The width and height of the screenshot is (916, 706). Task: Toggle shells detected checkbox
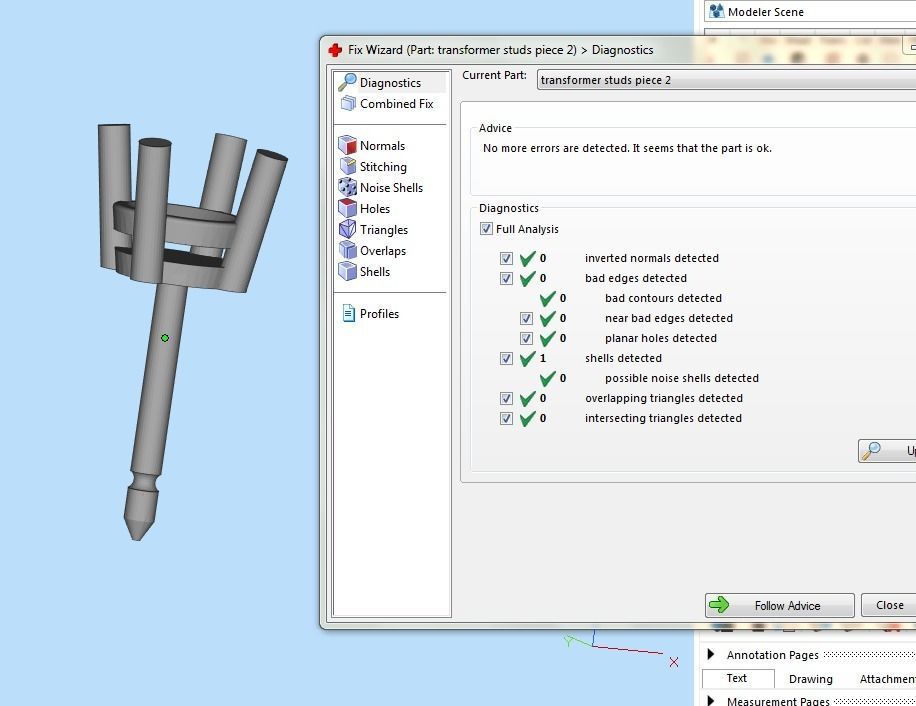pyautogui.click(x=506, y=359)
